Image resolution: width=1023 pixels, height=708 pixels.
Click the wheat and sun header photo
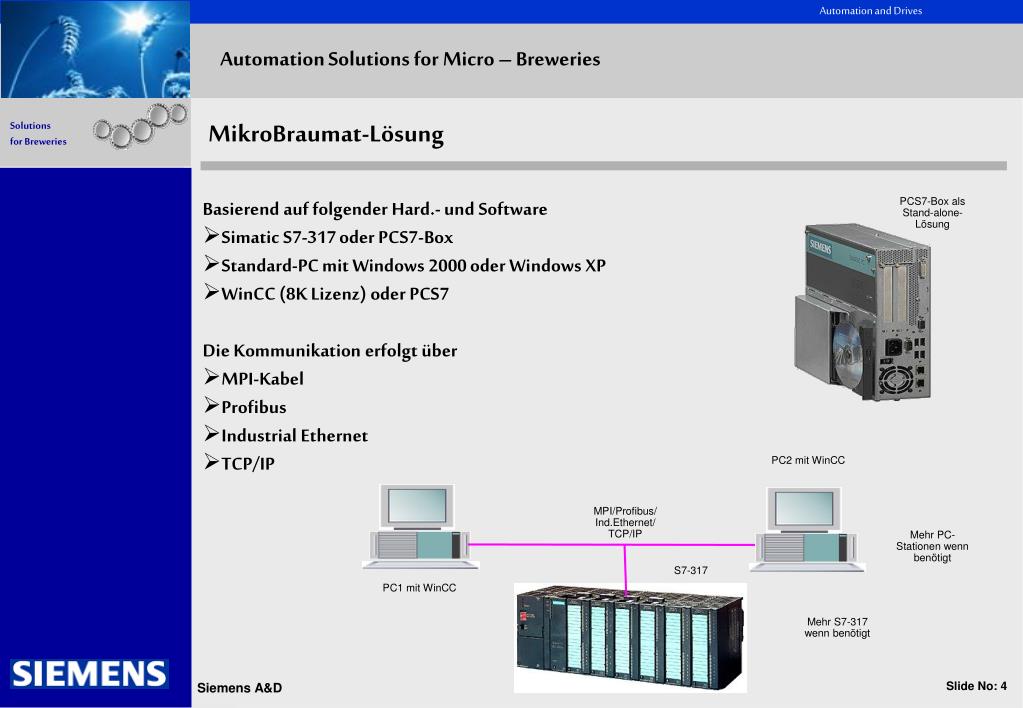coord(95,49)
